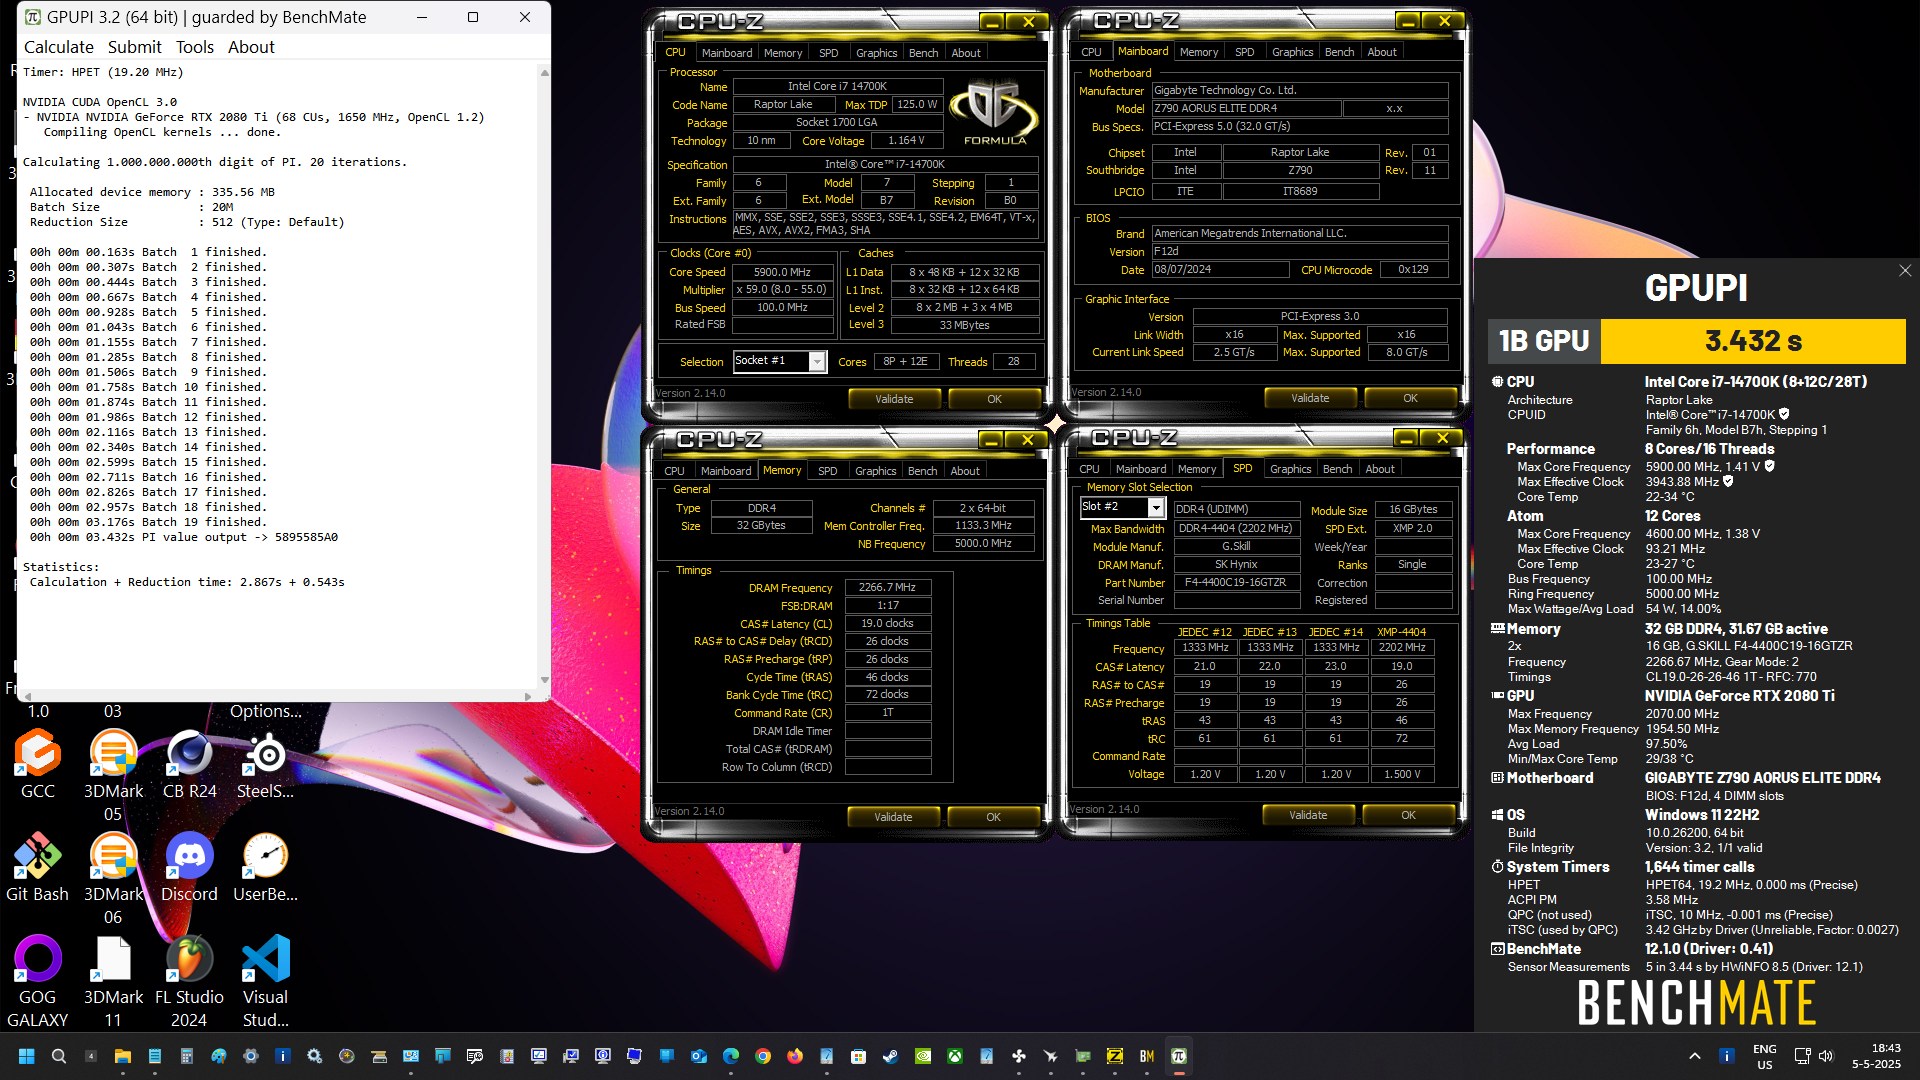Open the UserBenchmark desktop shortcut
The image size is (1920, 1080).
coord(265,868)
